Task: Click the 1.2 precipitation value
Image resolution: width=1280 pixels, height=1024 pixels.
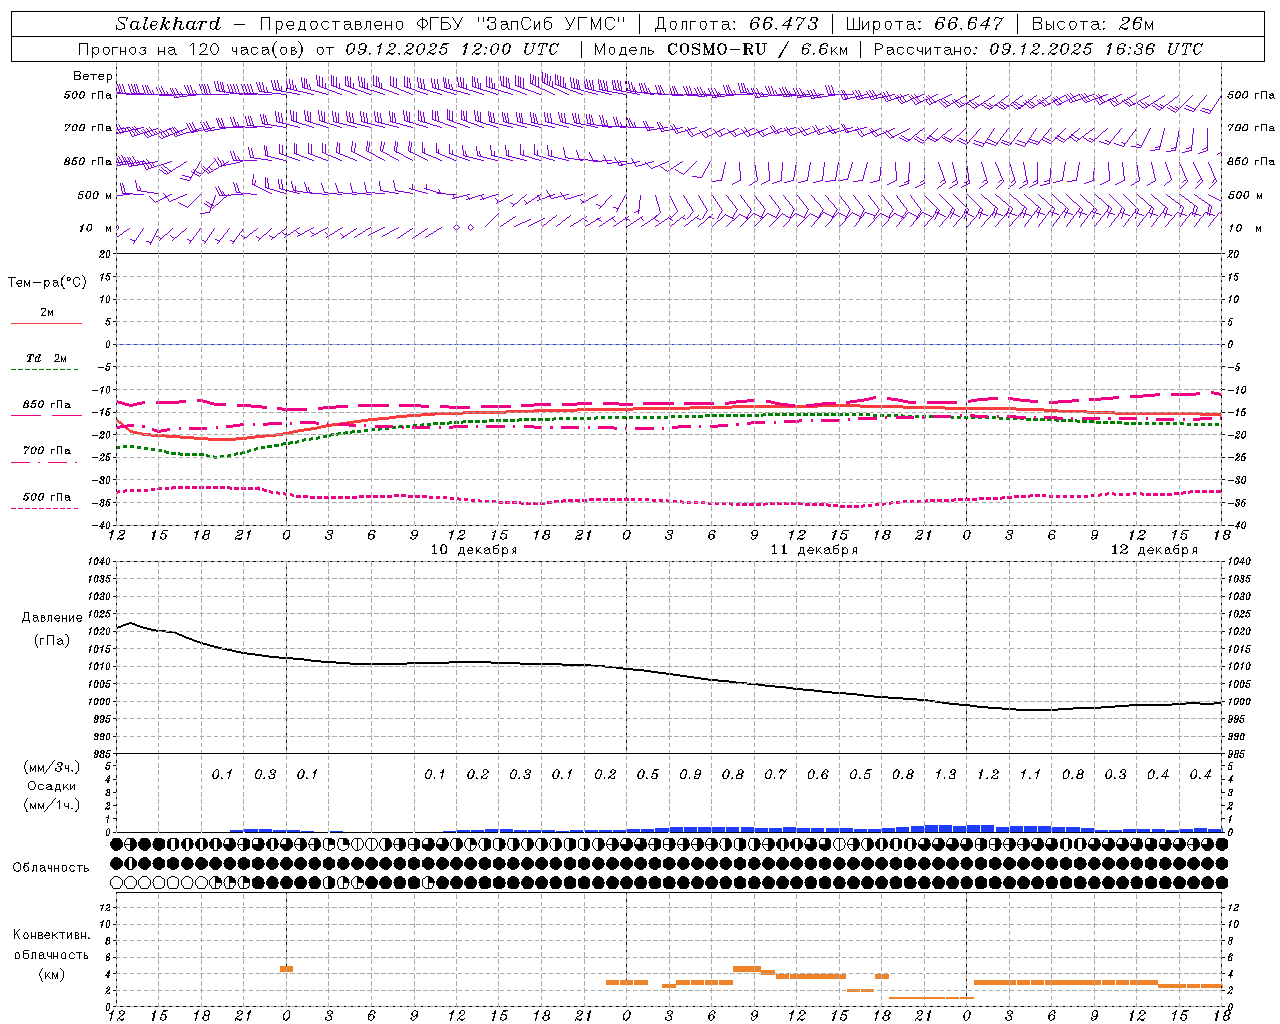Action: coord(988,774)
